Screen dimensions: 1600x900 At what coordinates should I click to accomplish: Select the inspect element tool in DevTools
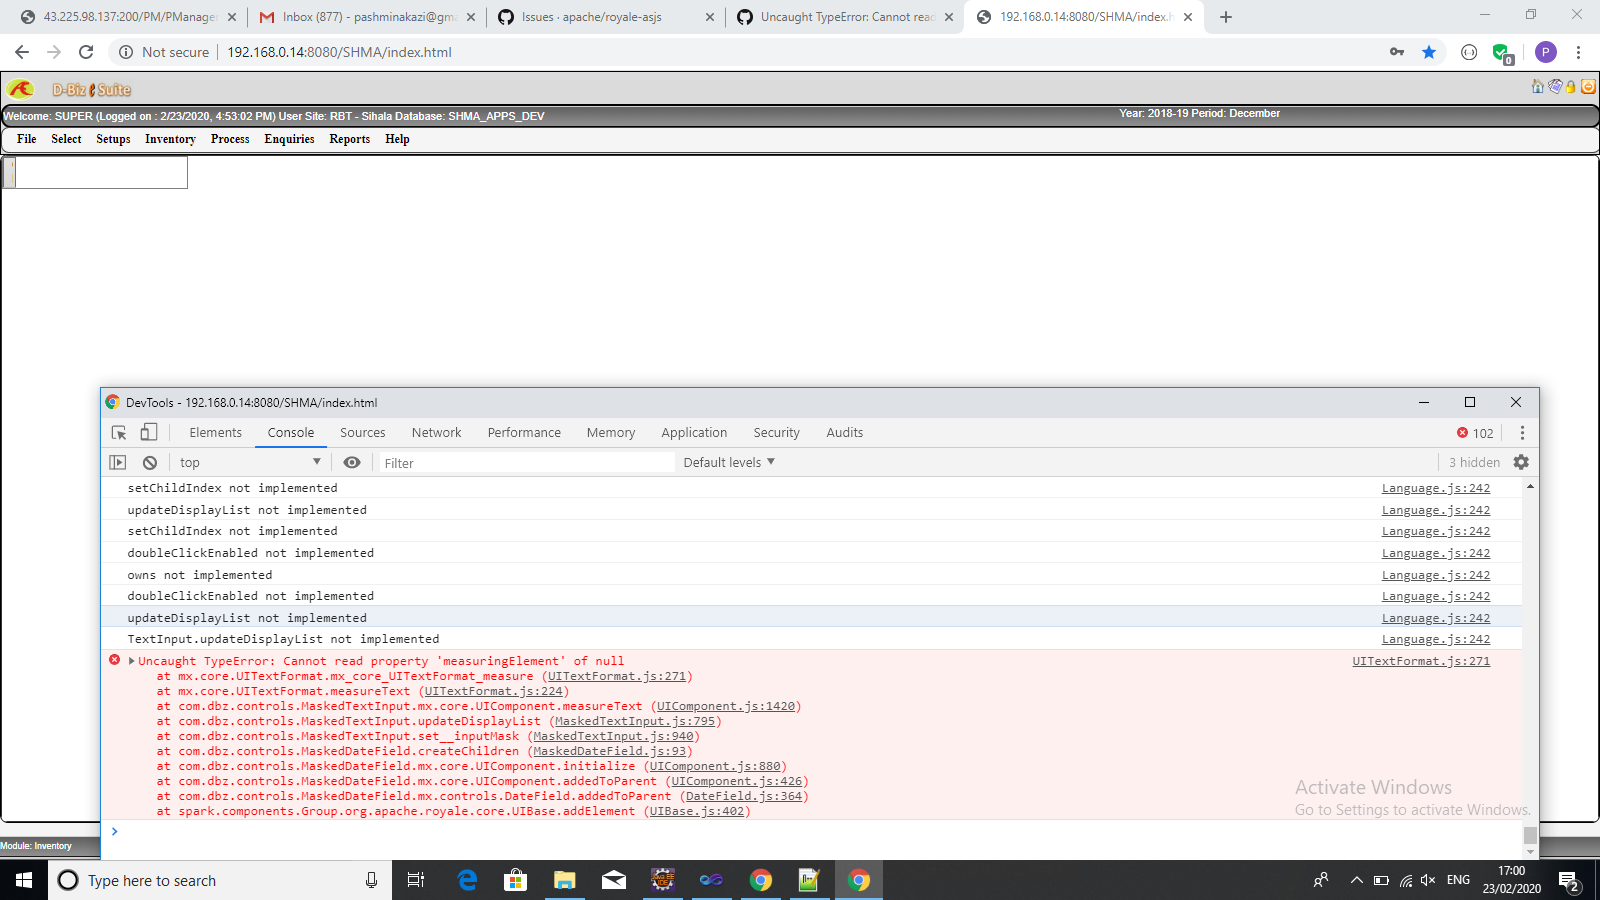tap(119, 433)
